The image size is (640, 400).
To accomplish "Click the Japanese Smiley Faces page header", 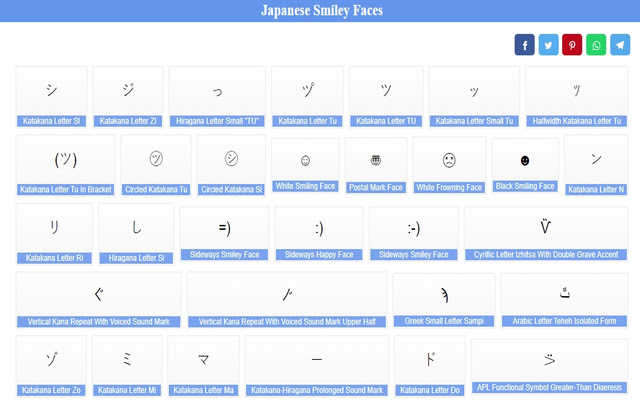I will [320, 11].
